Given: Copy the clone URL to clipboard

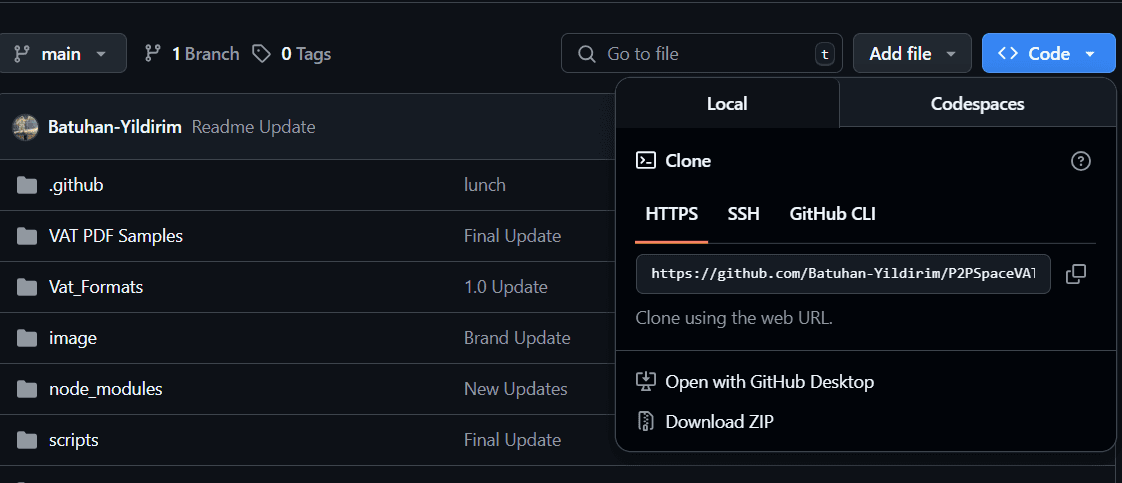Looking at the screenshot, I should 1076,274.
